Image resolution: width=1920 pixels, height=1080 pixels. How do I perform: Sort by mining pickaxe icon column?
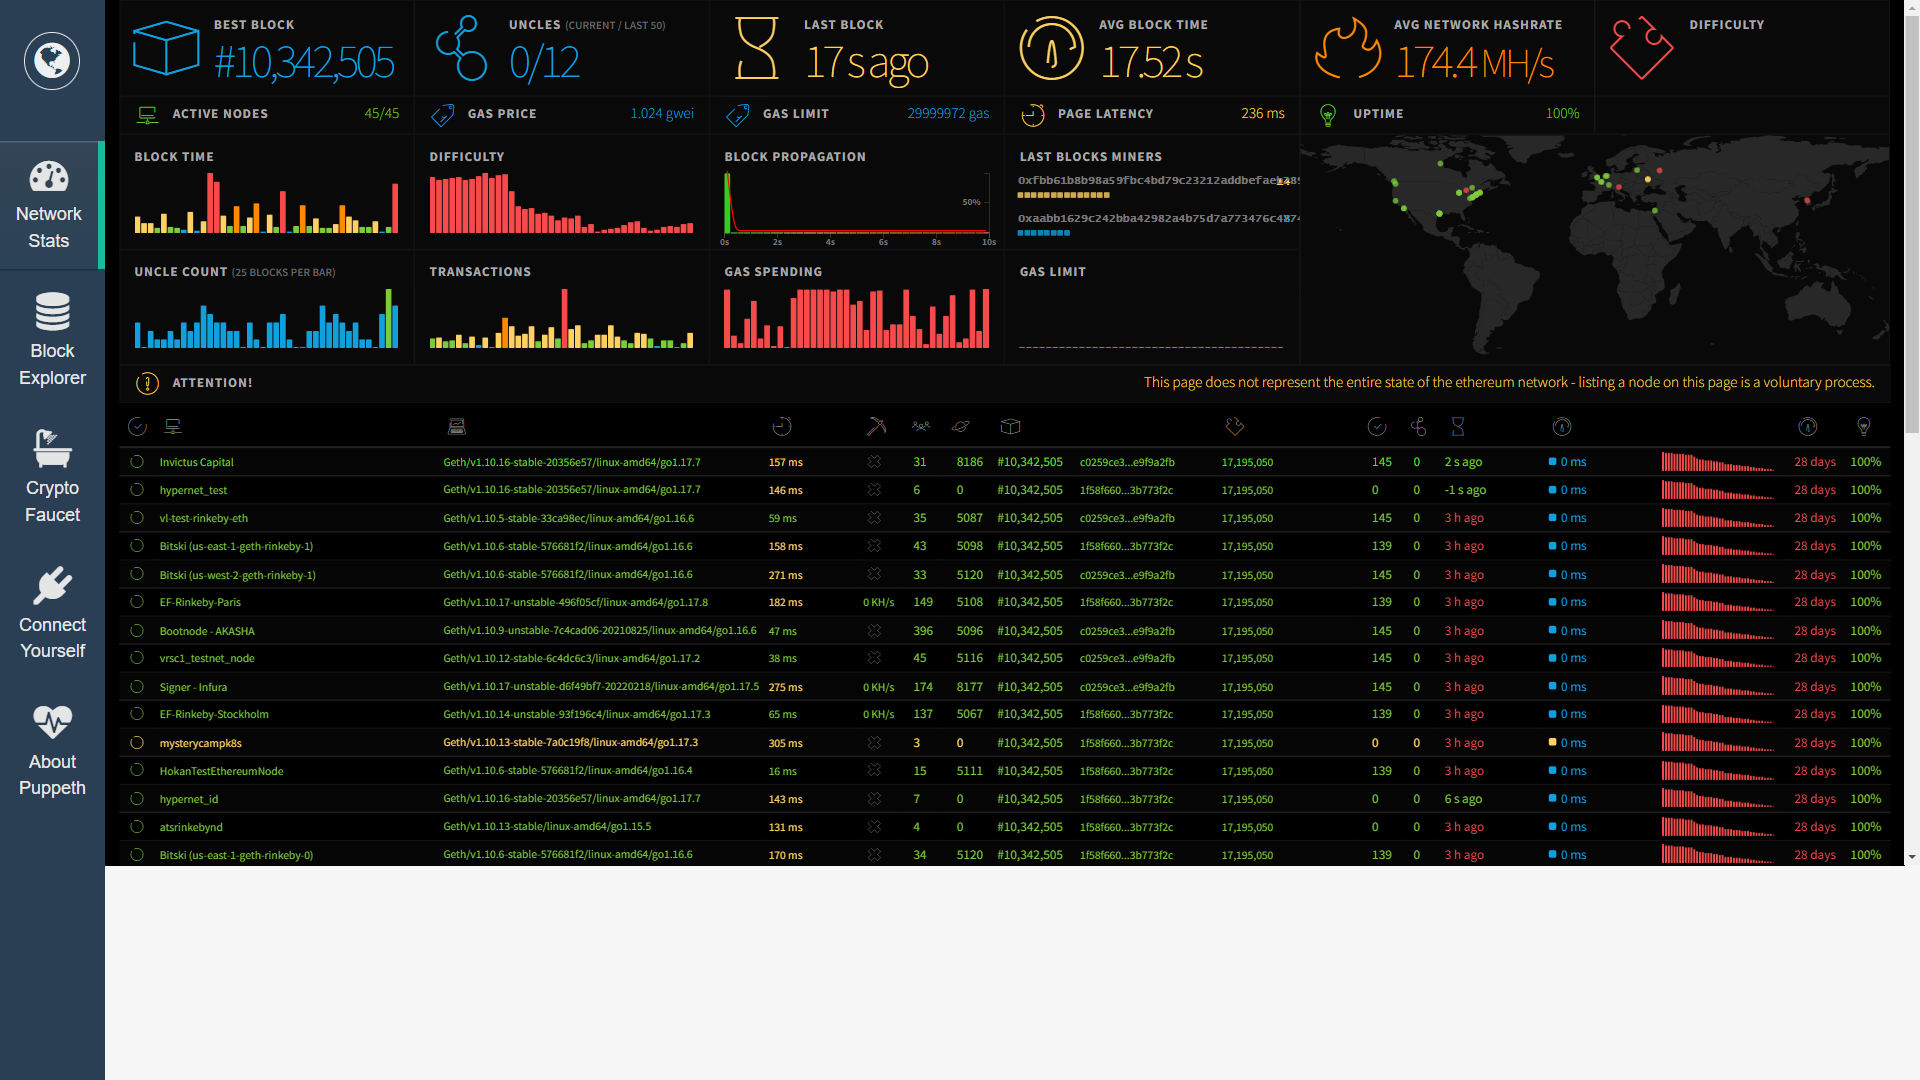tap(876, 427)
